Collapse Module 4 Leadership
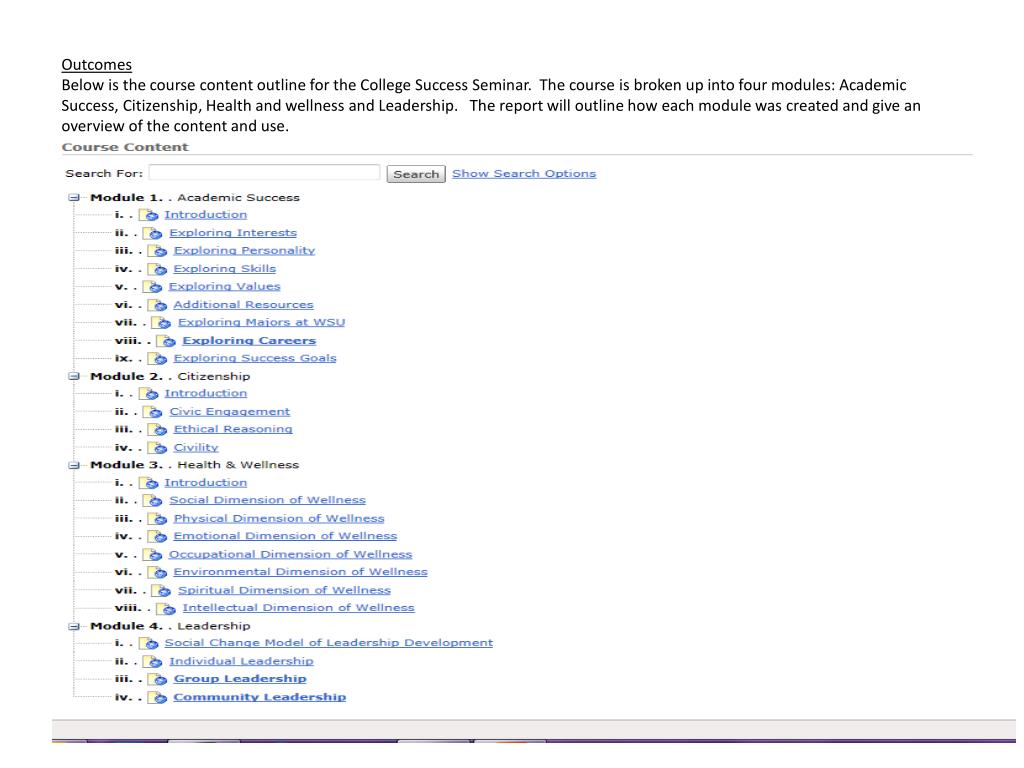 [74, 626]
